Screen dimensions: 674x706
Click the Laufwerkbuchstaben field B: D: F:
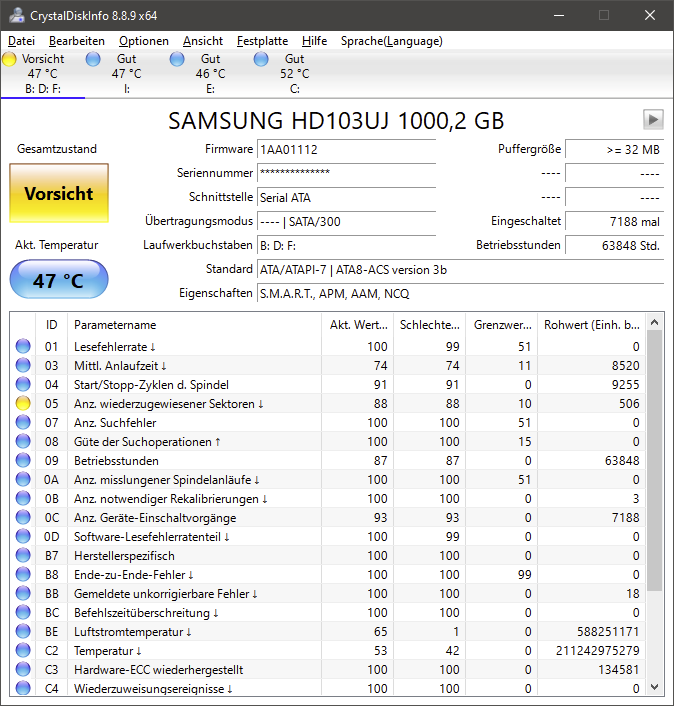346,245
